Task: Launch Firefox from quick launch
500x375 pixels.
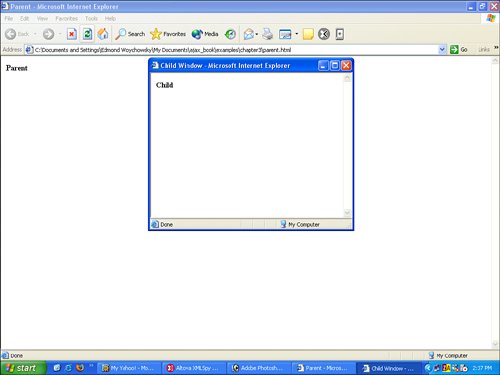Action: (80, 368)
